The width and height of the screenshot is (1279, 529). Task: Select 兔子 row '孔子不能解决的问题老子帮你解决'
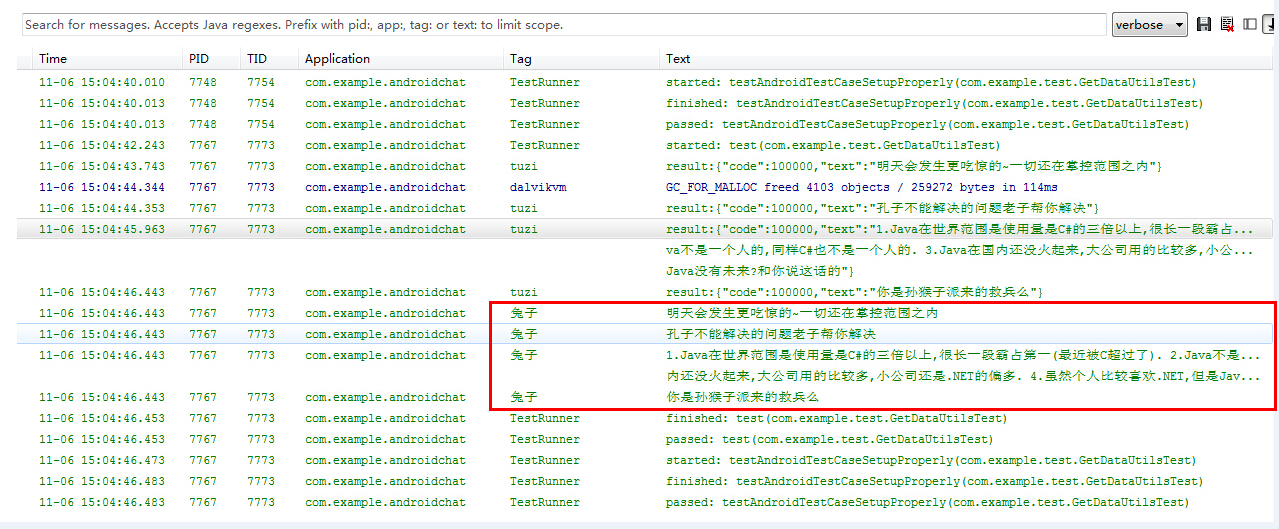(771, 335)
